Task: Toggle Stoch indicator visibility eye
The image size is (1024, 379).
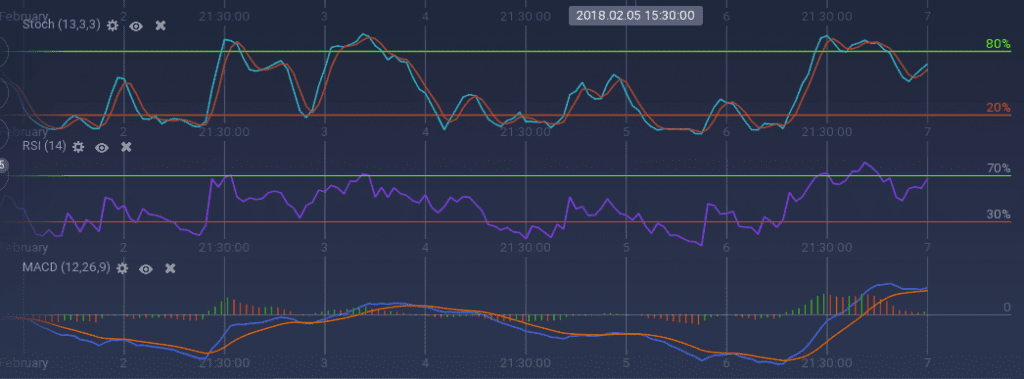Action: click(x=136, y=25)
